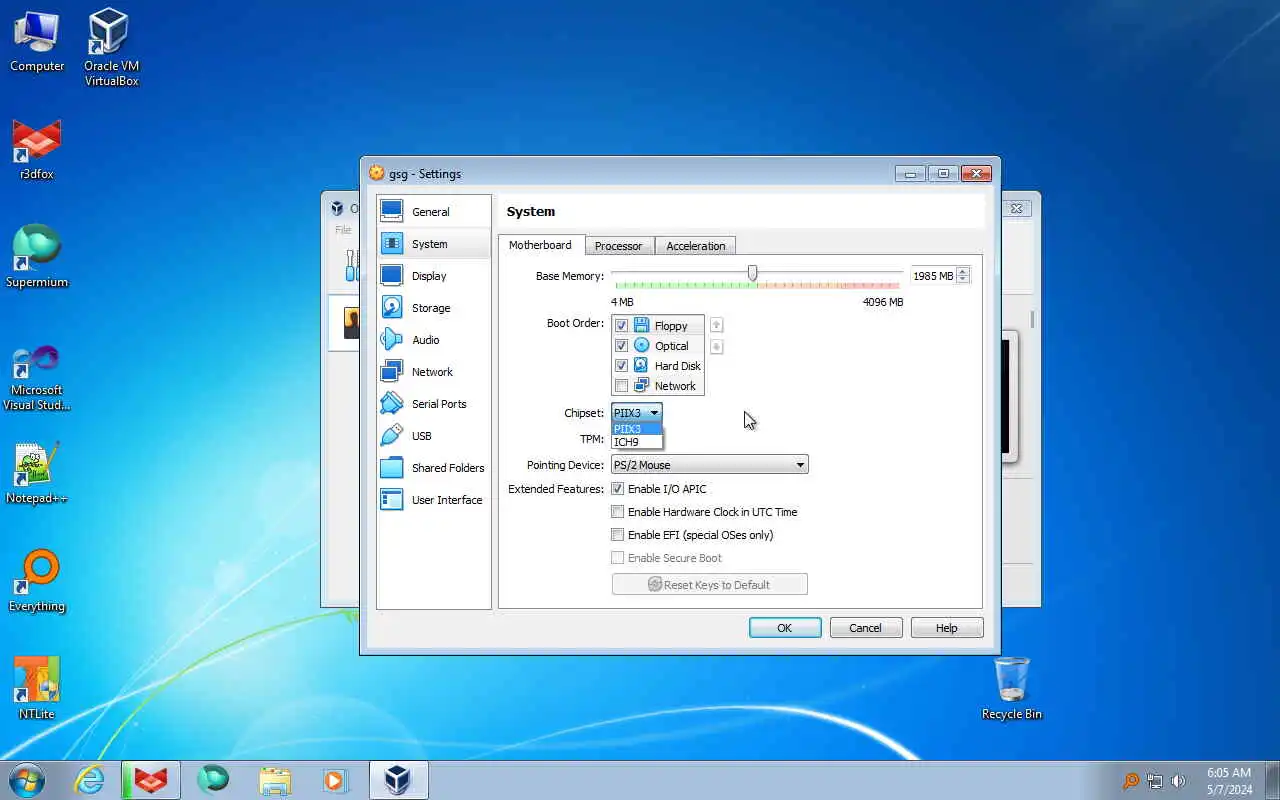This screenshot has width=1280, height=800.
Task: Open the Everything search desktop shortcut
Action: [x=37, y=581]
